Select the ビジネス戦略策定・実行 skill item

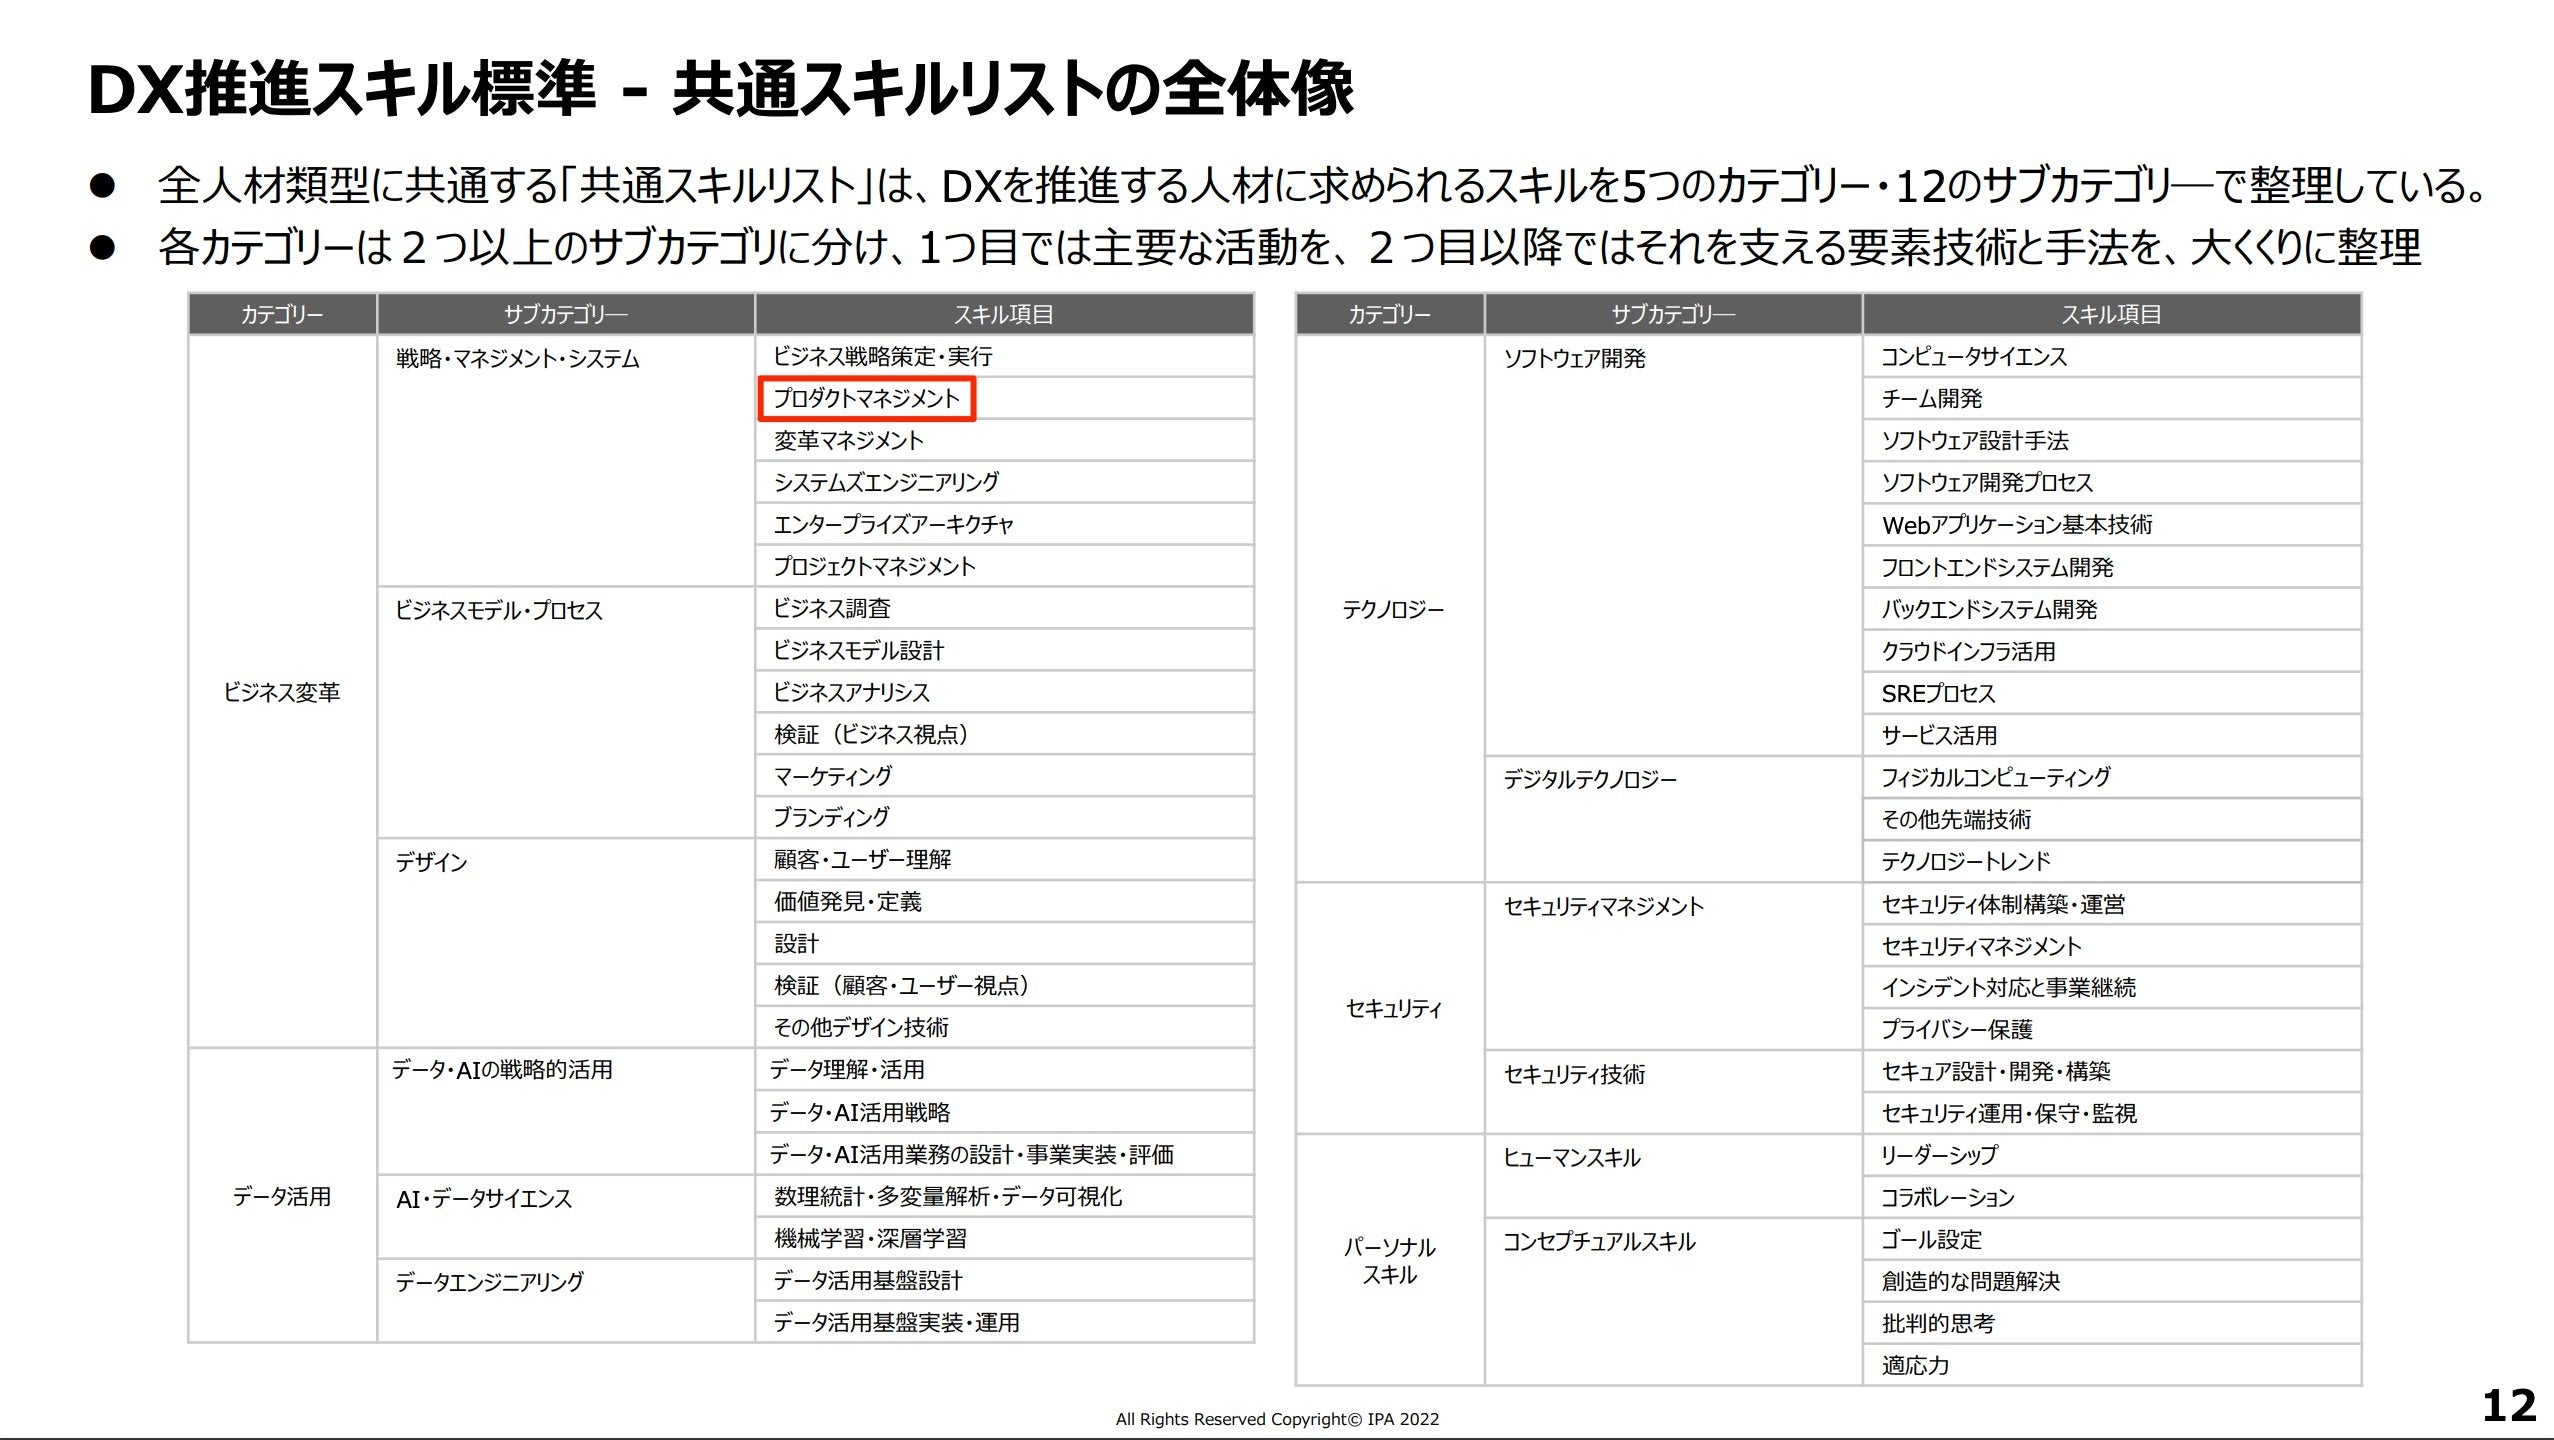click(882, 357)
